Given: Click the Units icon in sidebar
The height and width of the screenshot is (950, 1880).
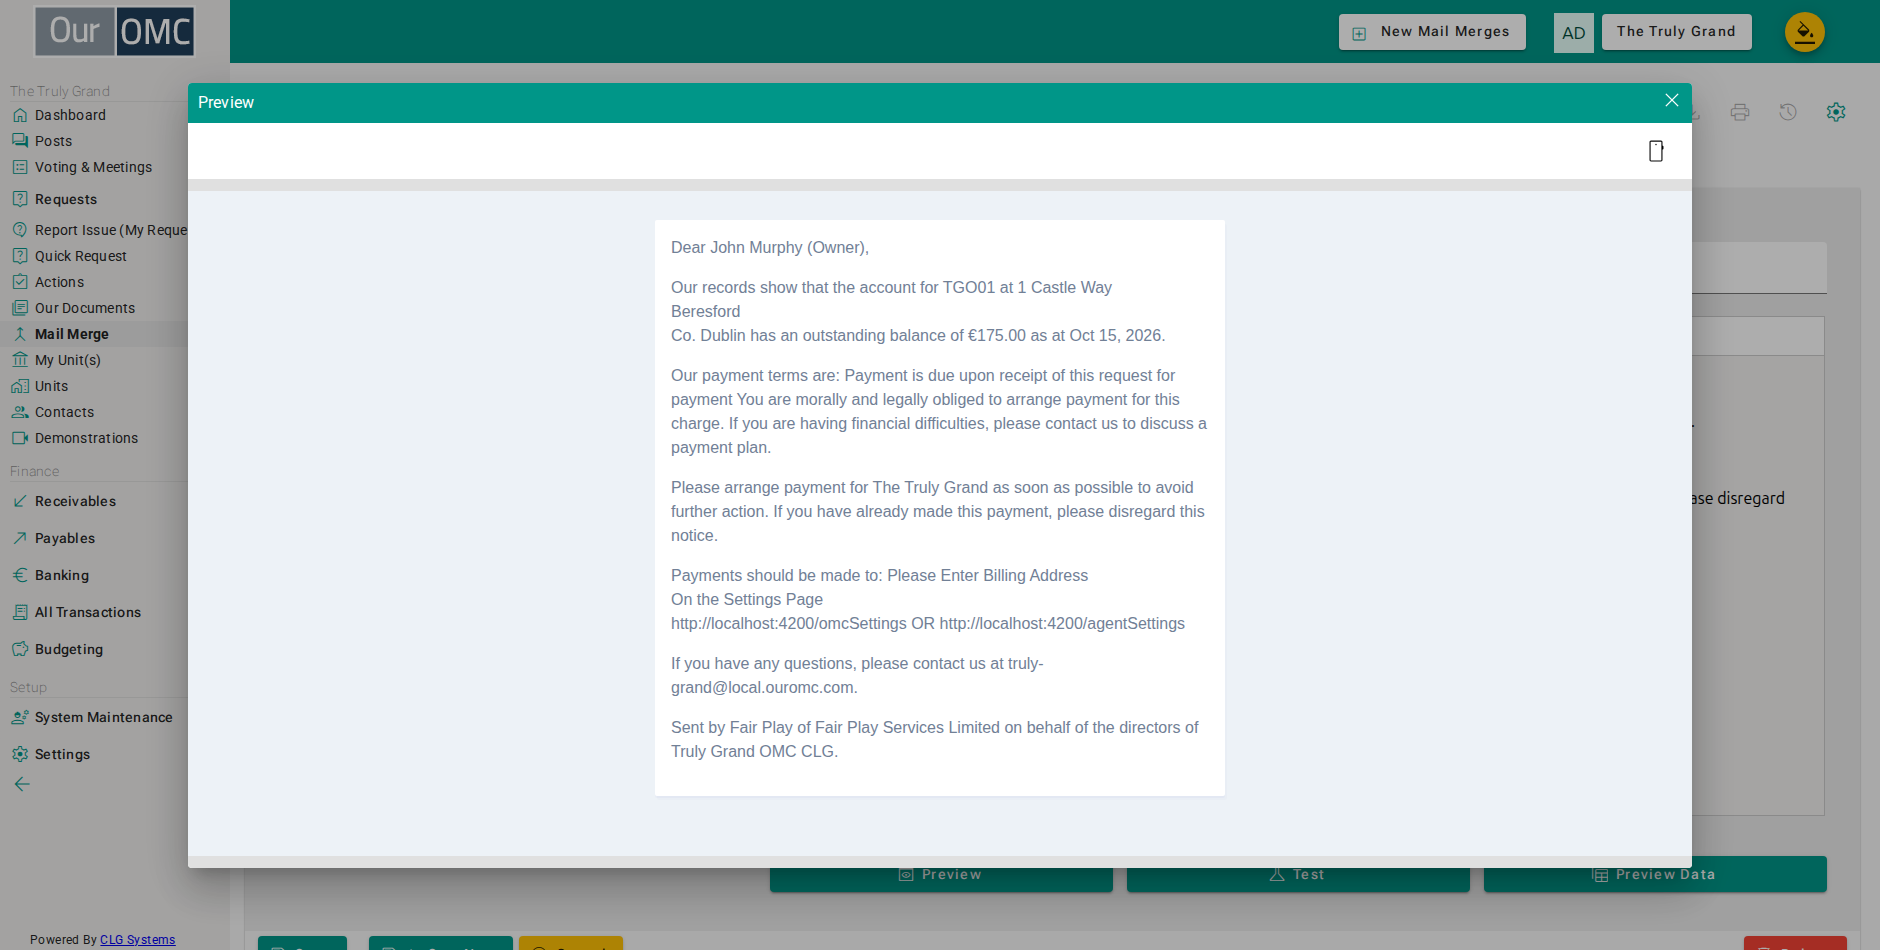Looking at the screenshot, I should [x=20, y=386].
